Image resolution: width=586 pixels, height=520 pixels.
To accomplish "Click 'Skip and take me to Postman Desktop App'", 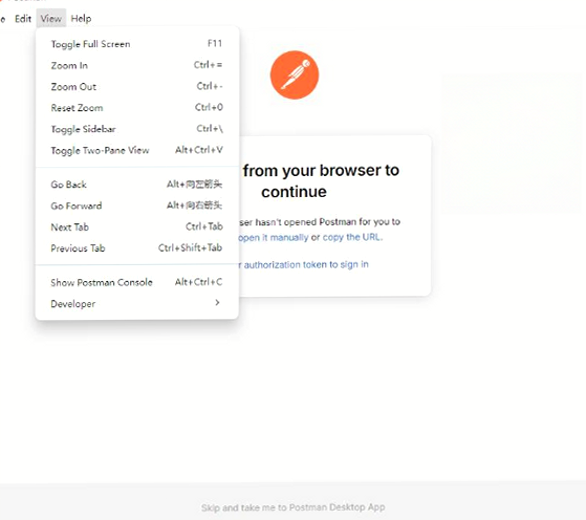I will click(x=293, y=507).
